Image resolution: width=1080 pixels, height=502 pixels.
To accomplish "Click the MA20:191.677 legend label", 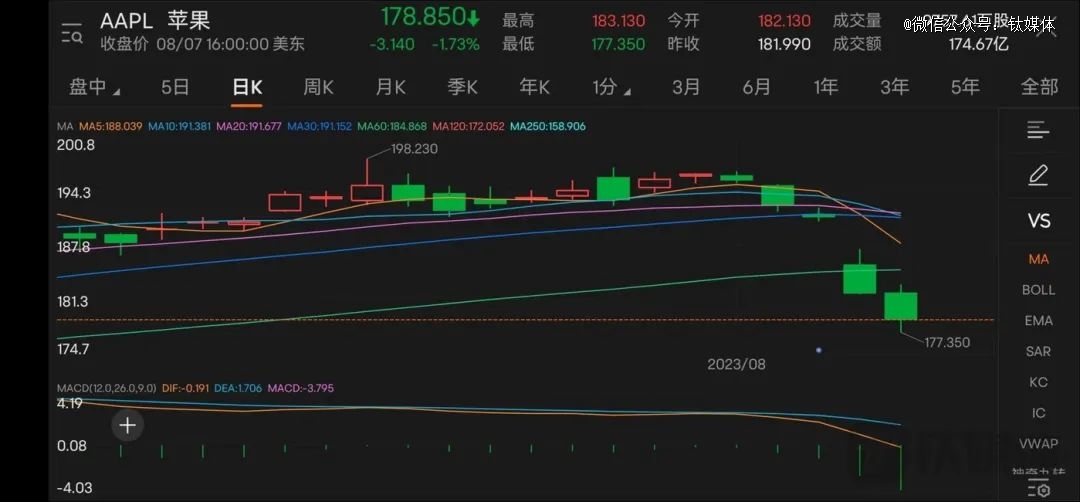I will (249, 127).
